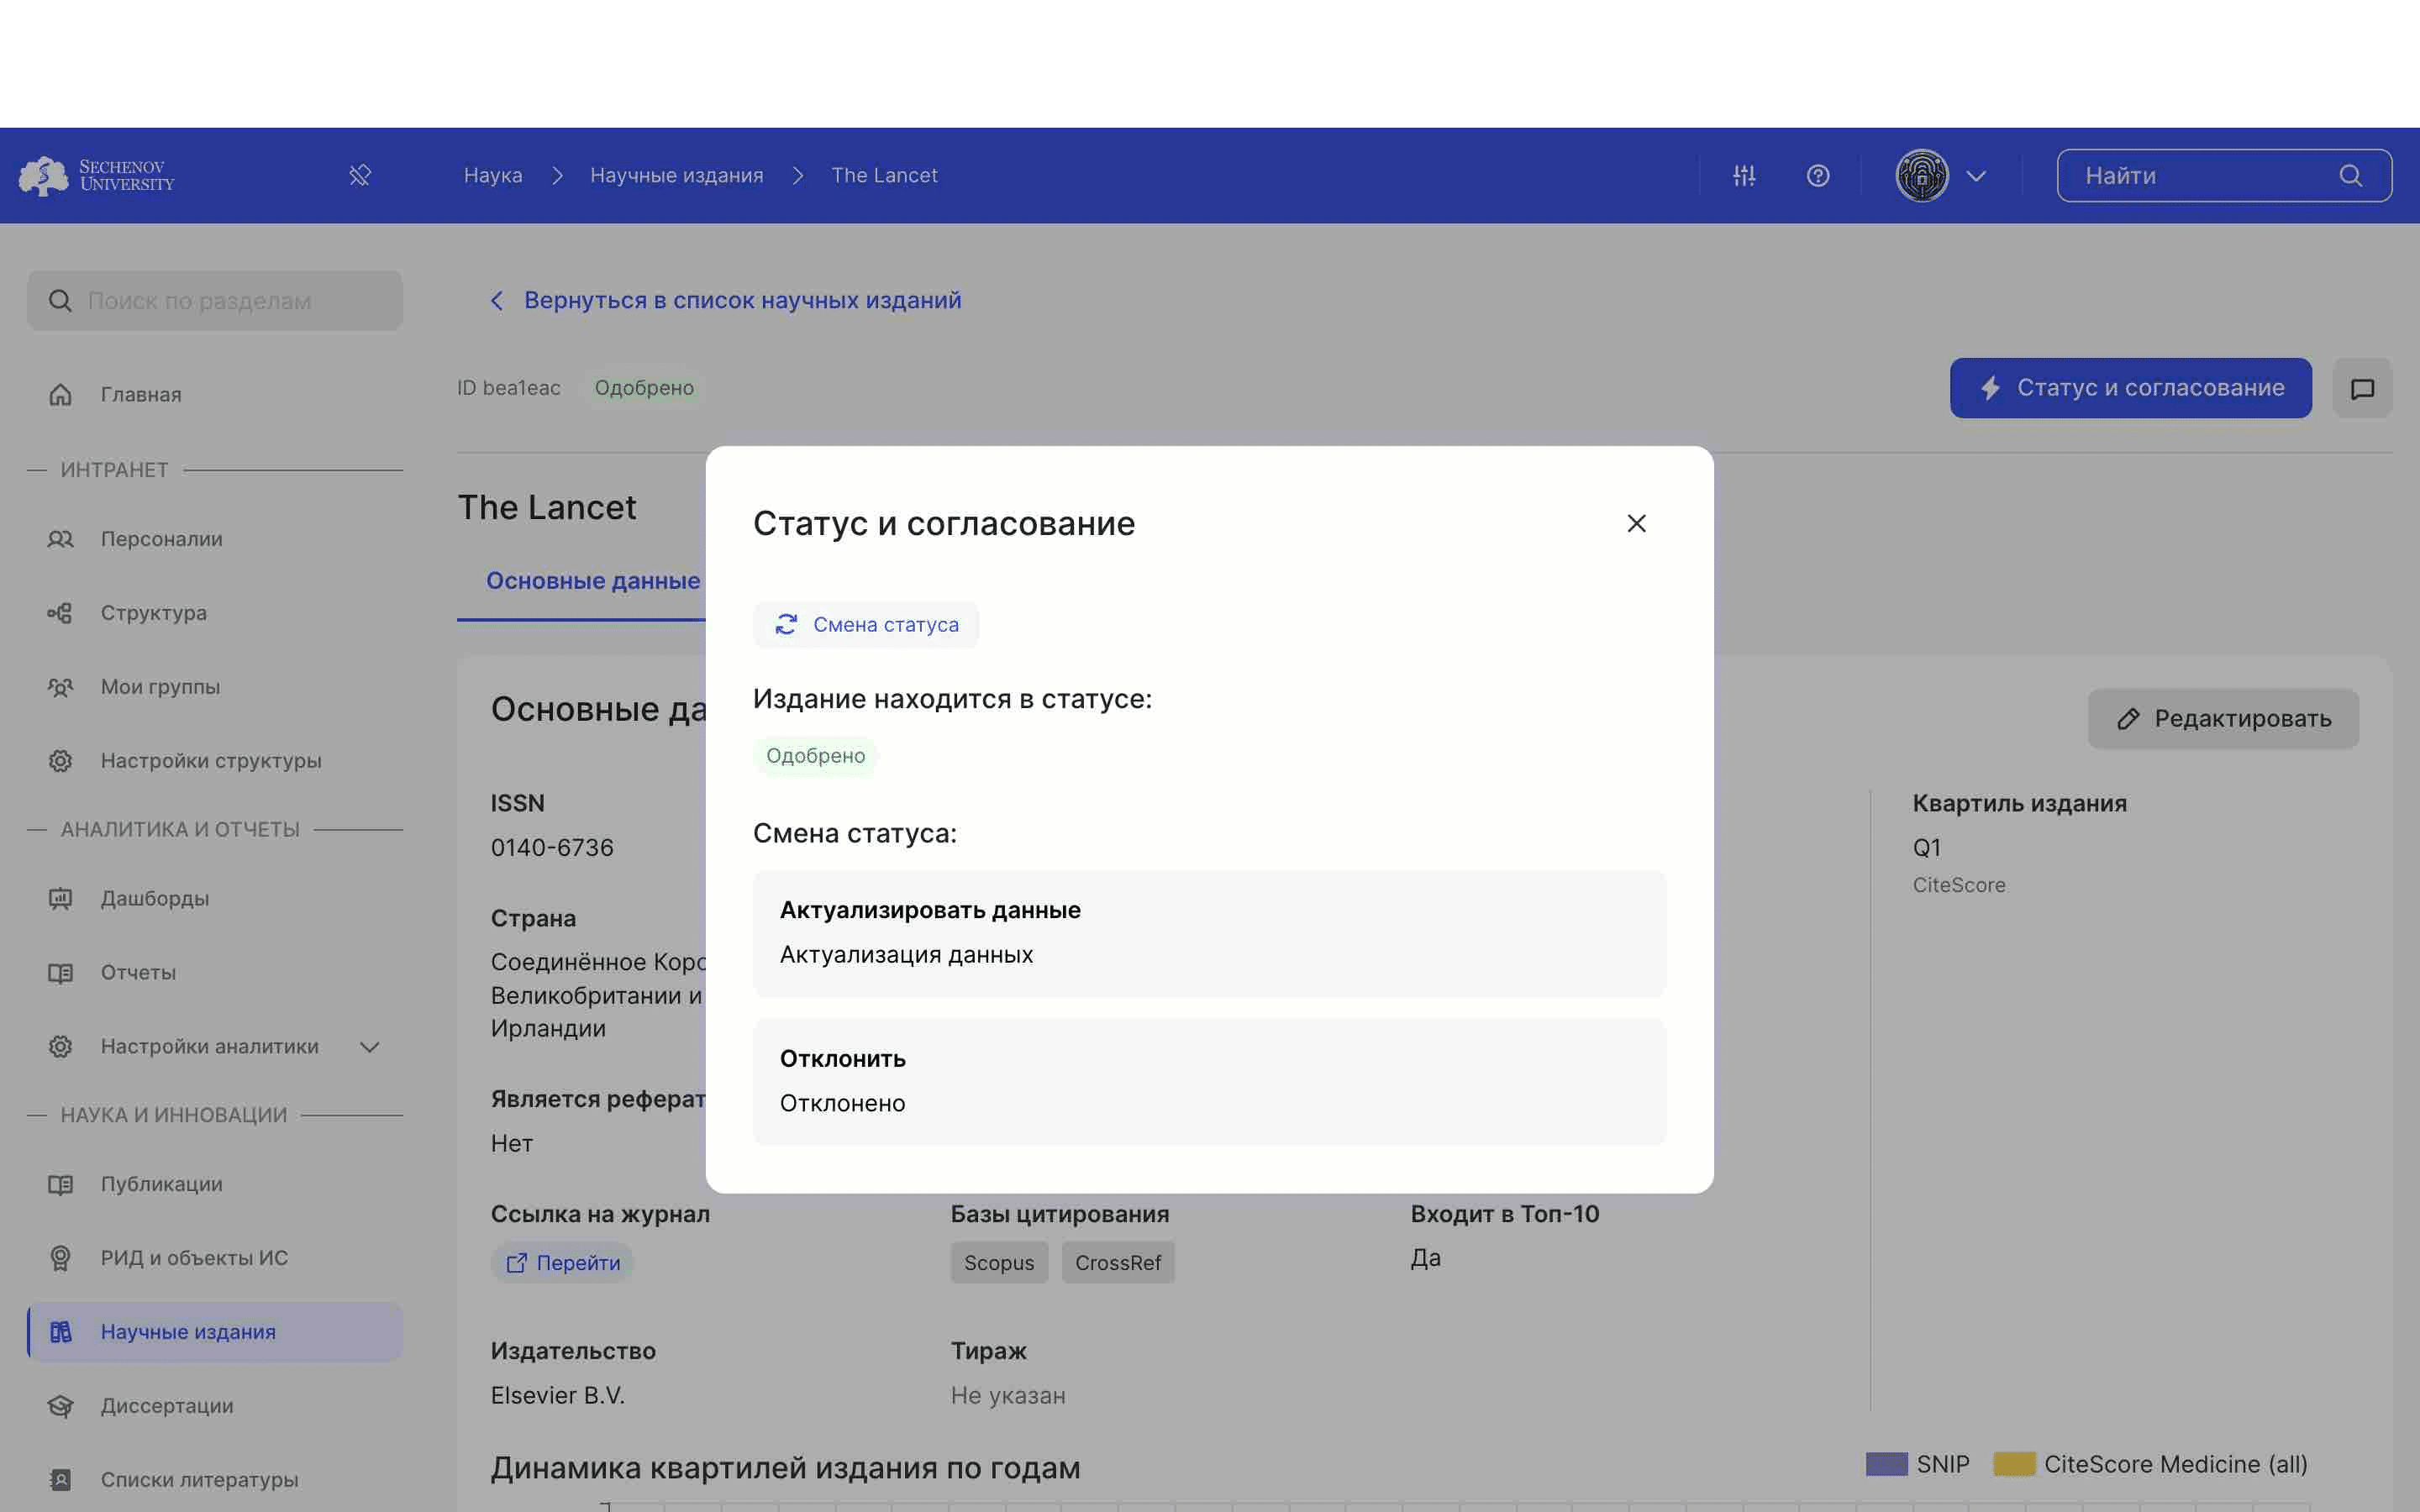Click the Q1 quartile value

pyautogui.click(x=1926, y=848)
